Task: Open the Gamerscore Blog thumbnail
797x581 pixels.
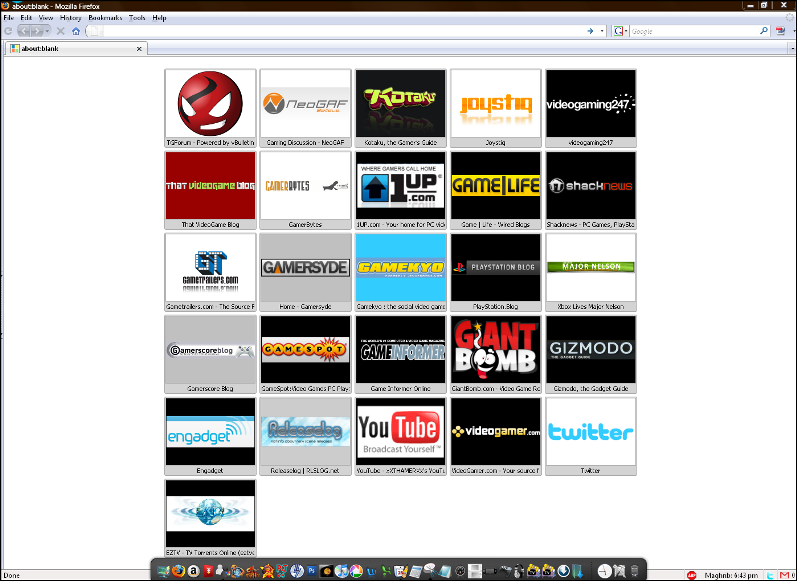Action: [x=210, y=354]
